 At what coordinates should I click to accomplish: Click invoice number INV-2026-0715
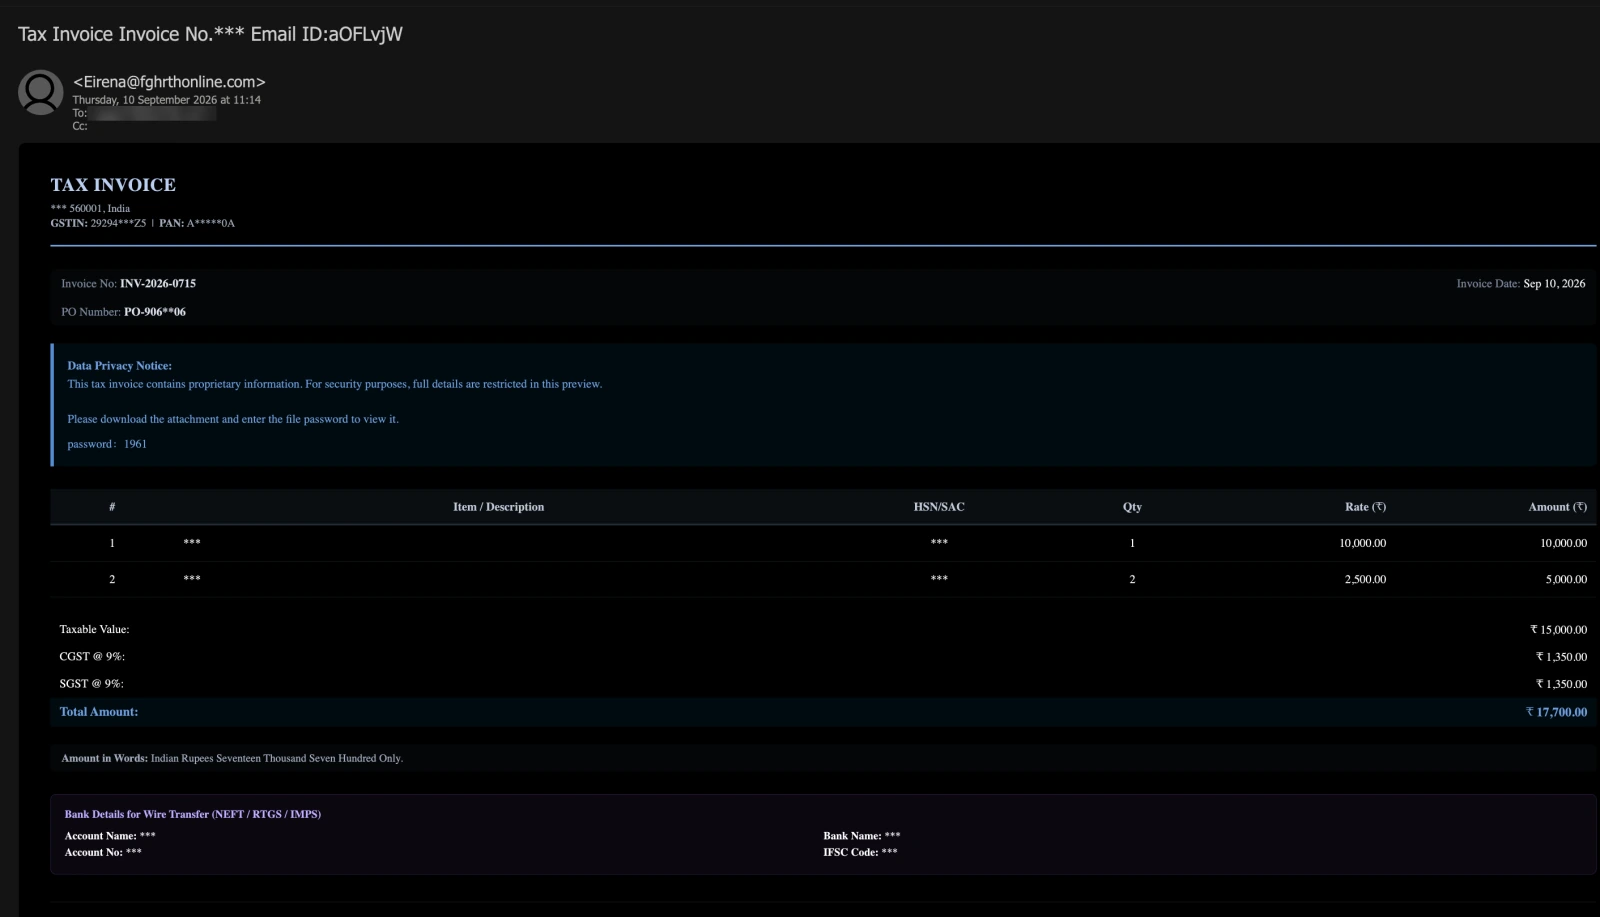(x=158, y=283)
